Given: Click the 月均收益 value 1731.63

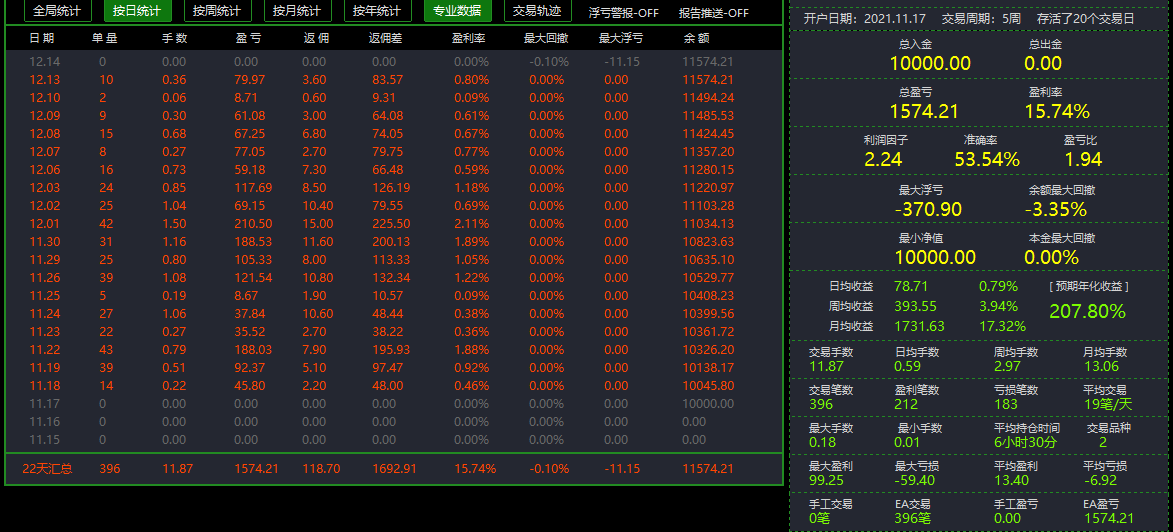Looking at the screenshot, I should pos(919,326).
